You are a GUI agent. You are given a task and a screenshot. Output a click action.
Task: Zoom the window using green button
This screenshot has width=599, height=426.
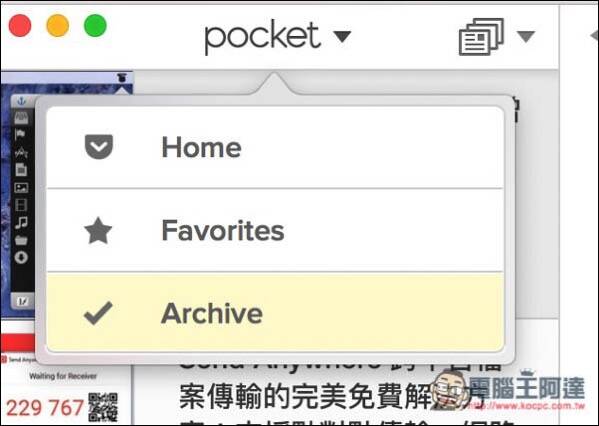(95, 26)
